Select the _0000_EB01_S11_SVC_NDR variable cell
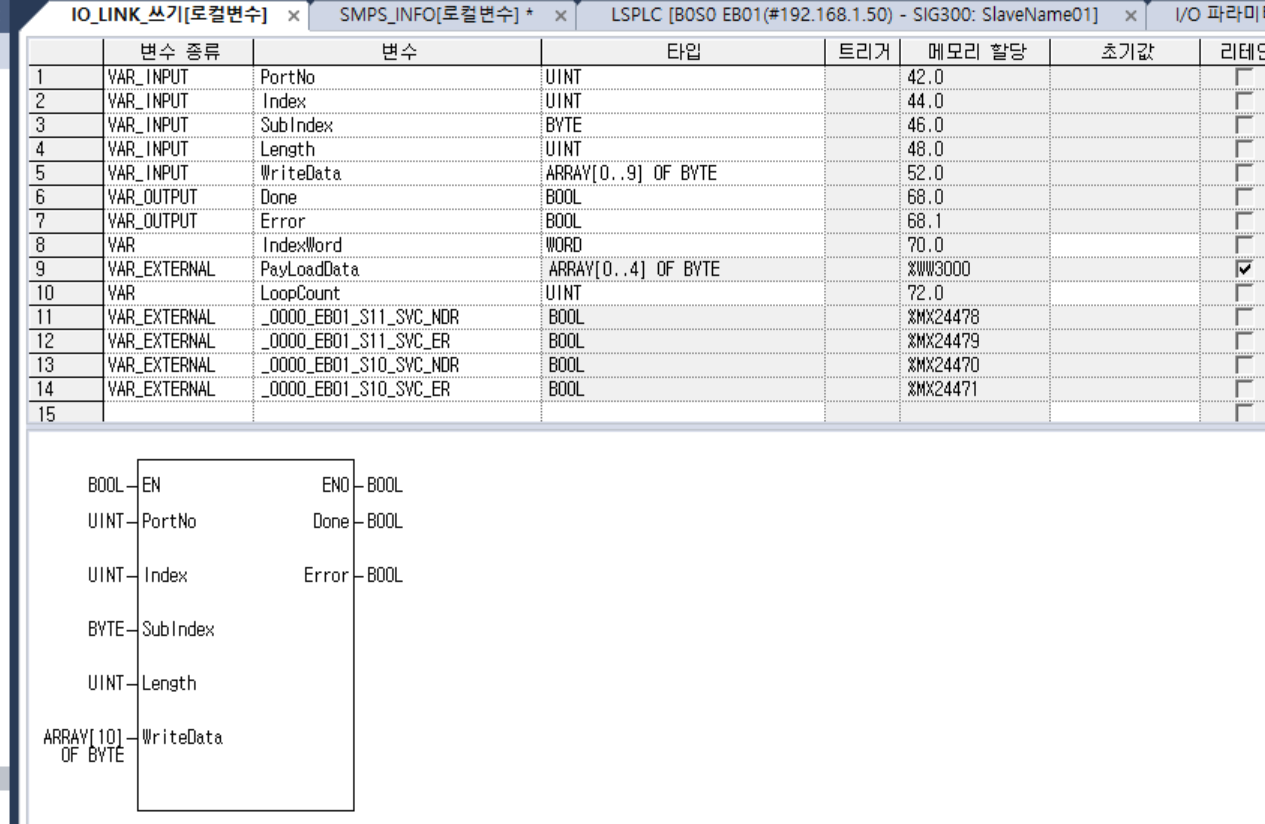Viewport: 1265px width, 824px height. [x=397, y=316]
